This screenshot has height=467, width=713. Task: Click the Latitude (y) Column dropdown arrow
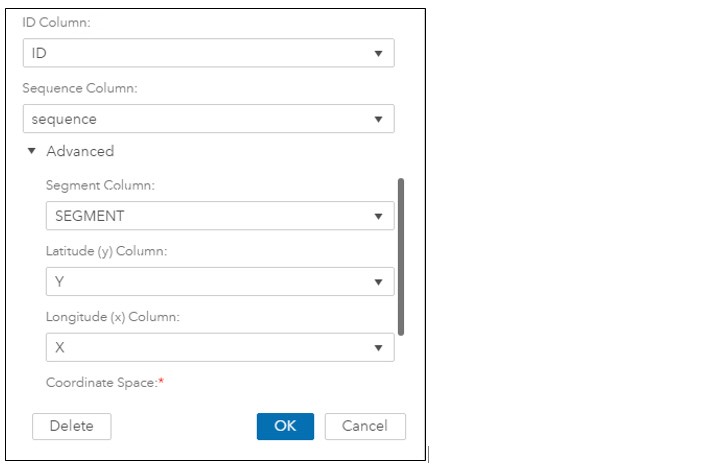point(378,282)
